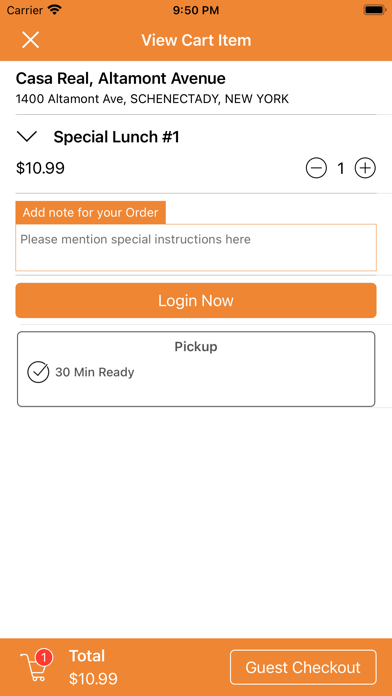The height and width of the screenshot is (696, 392).
Task: Tap the Add note for your Order label
Action: 91,213
